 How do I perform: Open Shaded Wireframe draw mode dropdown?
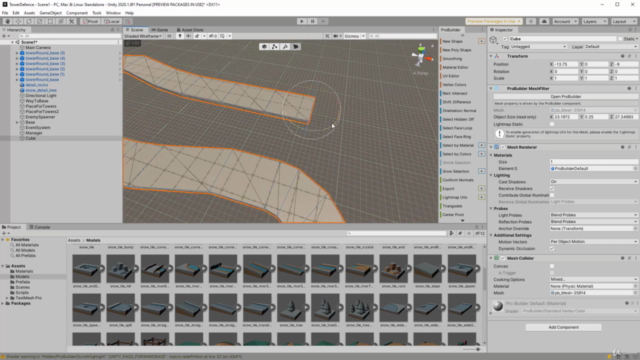click(x=143, y=36)
